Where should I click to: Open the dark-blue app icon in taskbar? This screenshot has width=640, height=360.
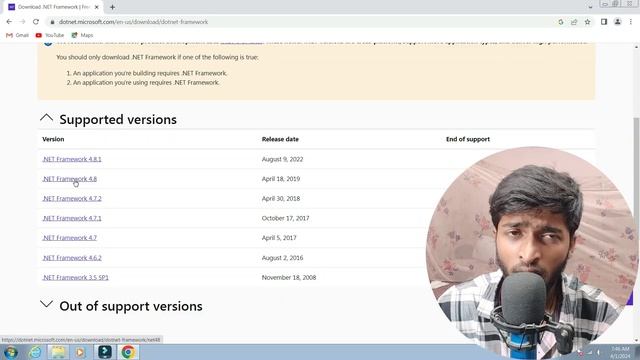click(105, 352)
